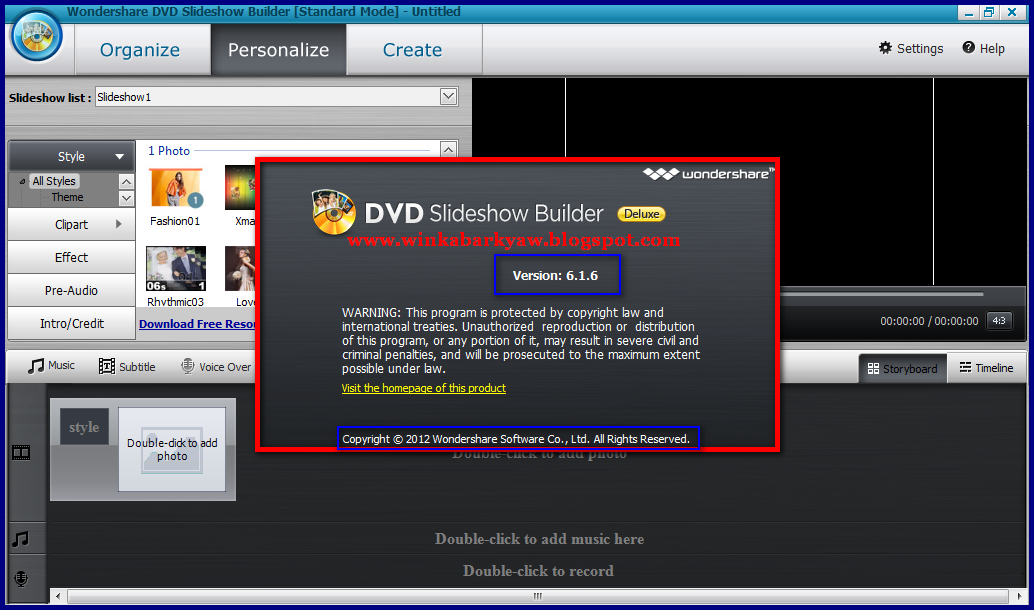
Task: Open Settings via the gear icon
Action: pos(886,47)
